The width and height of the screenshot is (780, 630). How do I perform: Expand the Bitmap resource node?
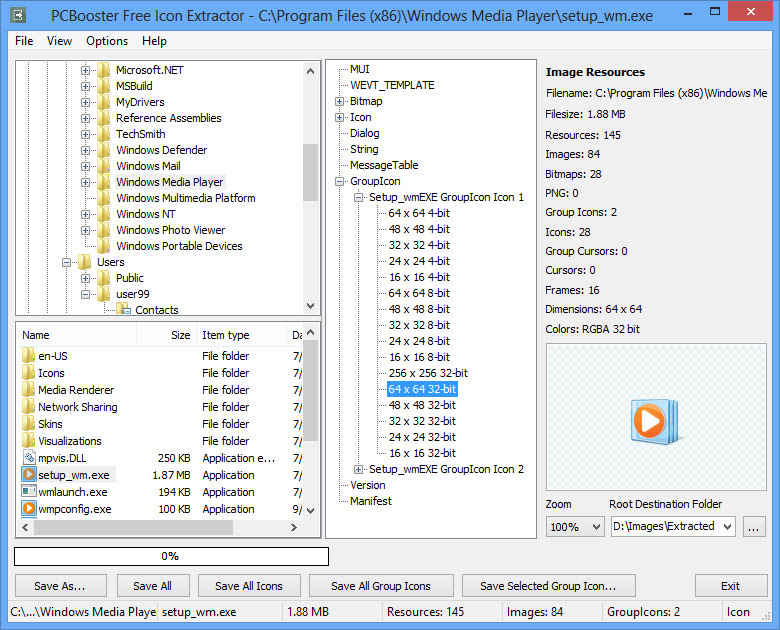click(x=339, y=102)
